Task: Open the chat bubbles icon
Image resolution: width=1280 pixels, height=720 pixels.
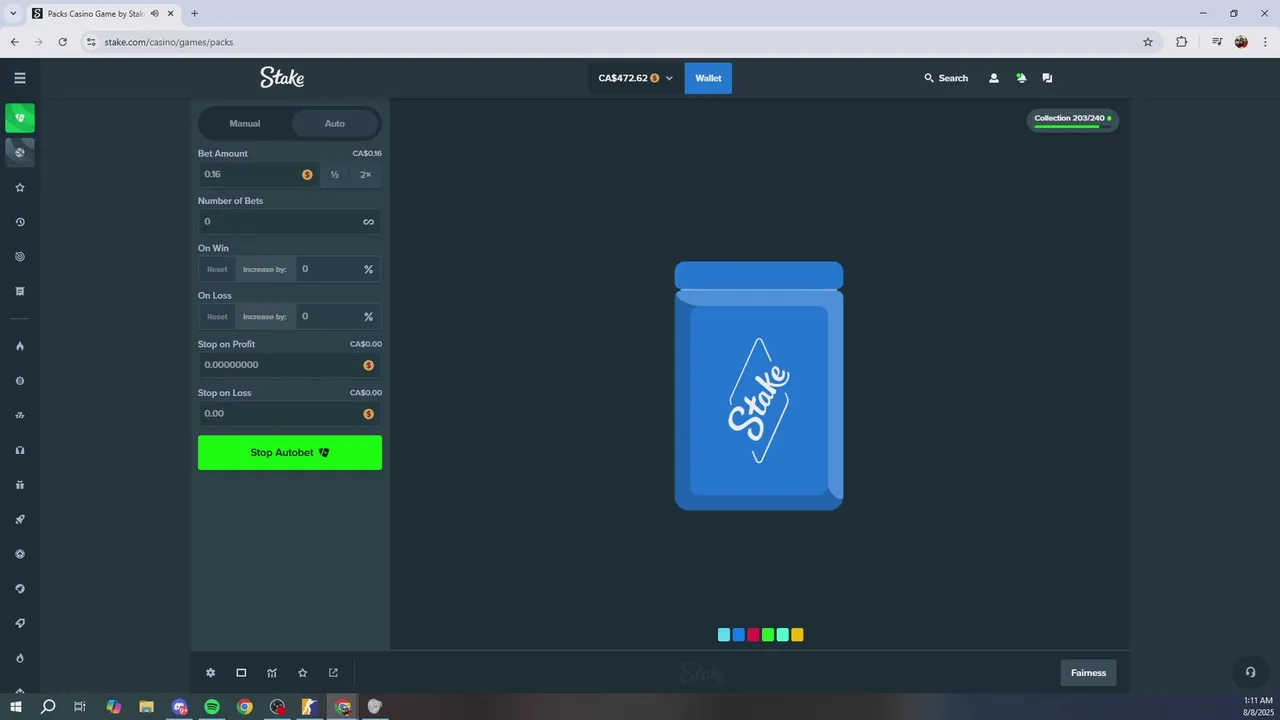Action: pos(1047,78)
